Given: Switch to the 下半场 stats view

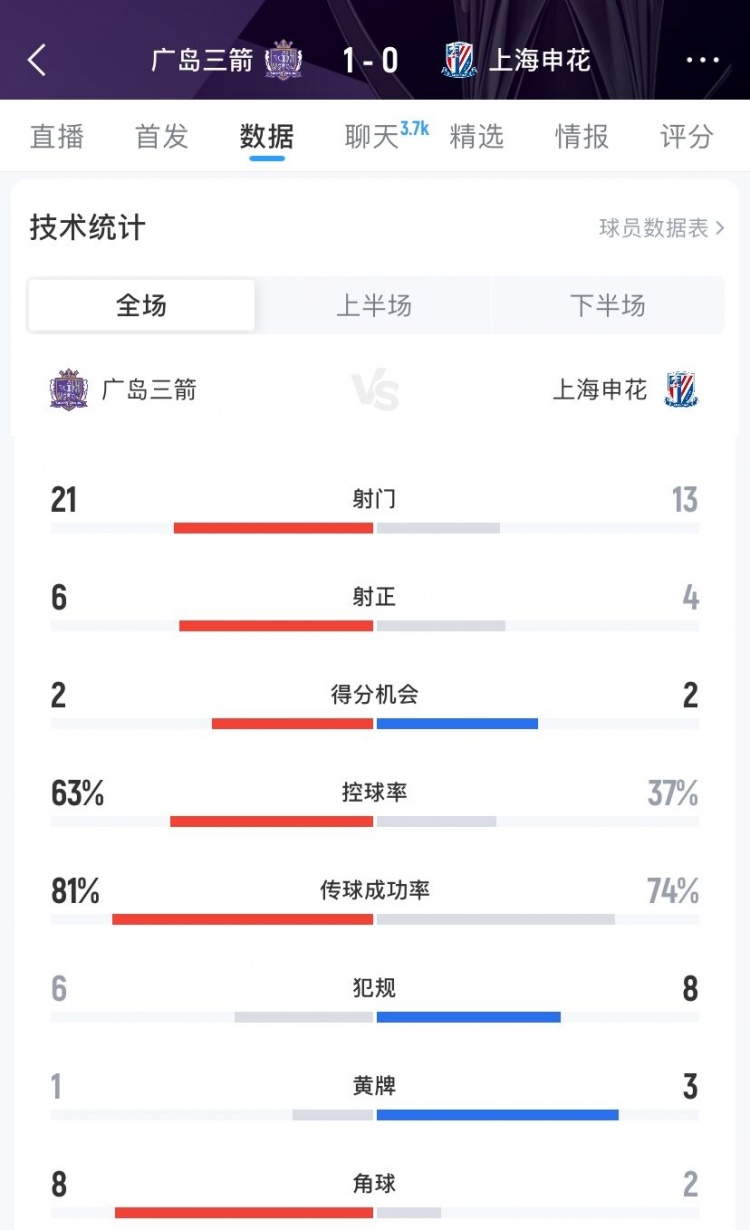Looking at the screenshot, I should [607, 305].
